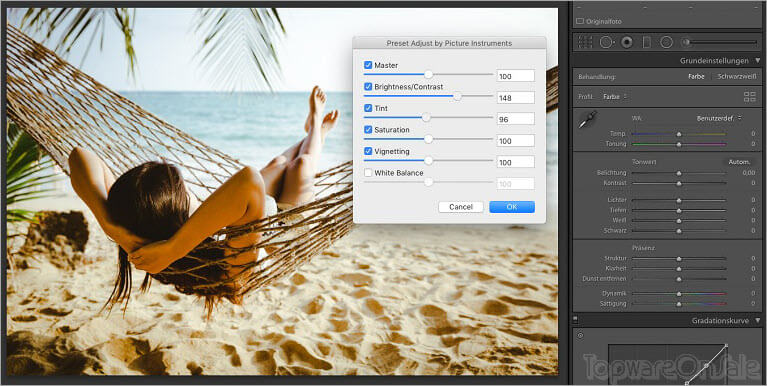
Task: Click the top-right point on the tone curve
Action: pos(726,345)
